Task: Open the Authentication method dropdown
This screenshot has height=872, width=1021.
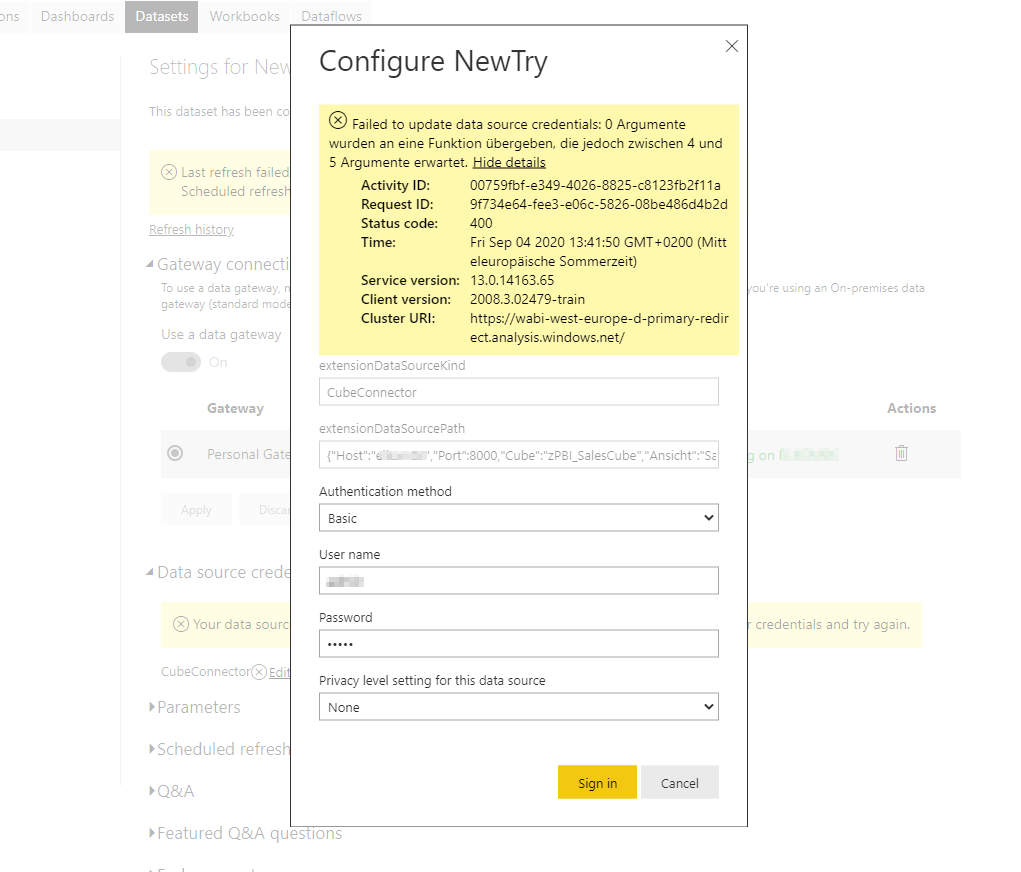Action: [x=519, y=518]
